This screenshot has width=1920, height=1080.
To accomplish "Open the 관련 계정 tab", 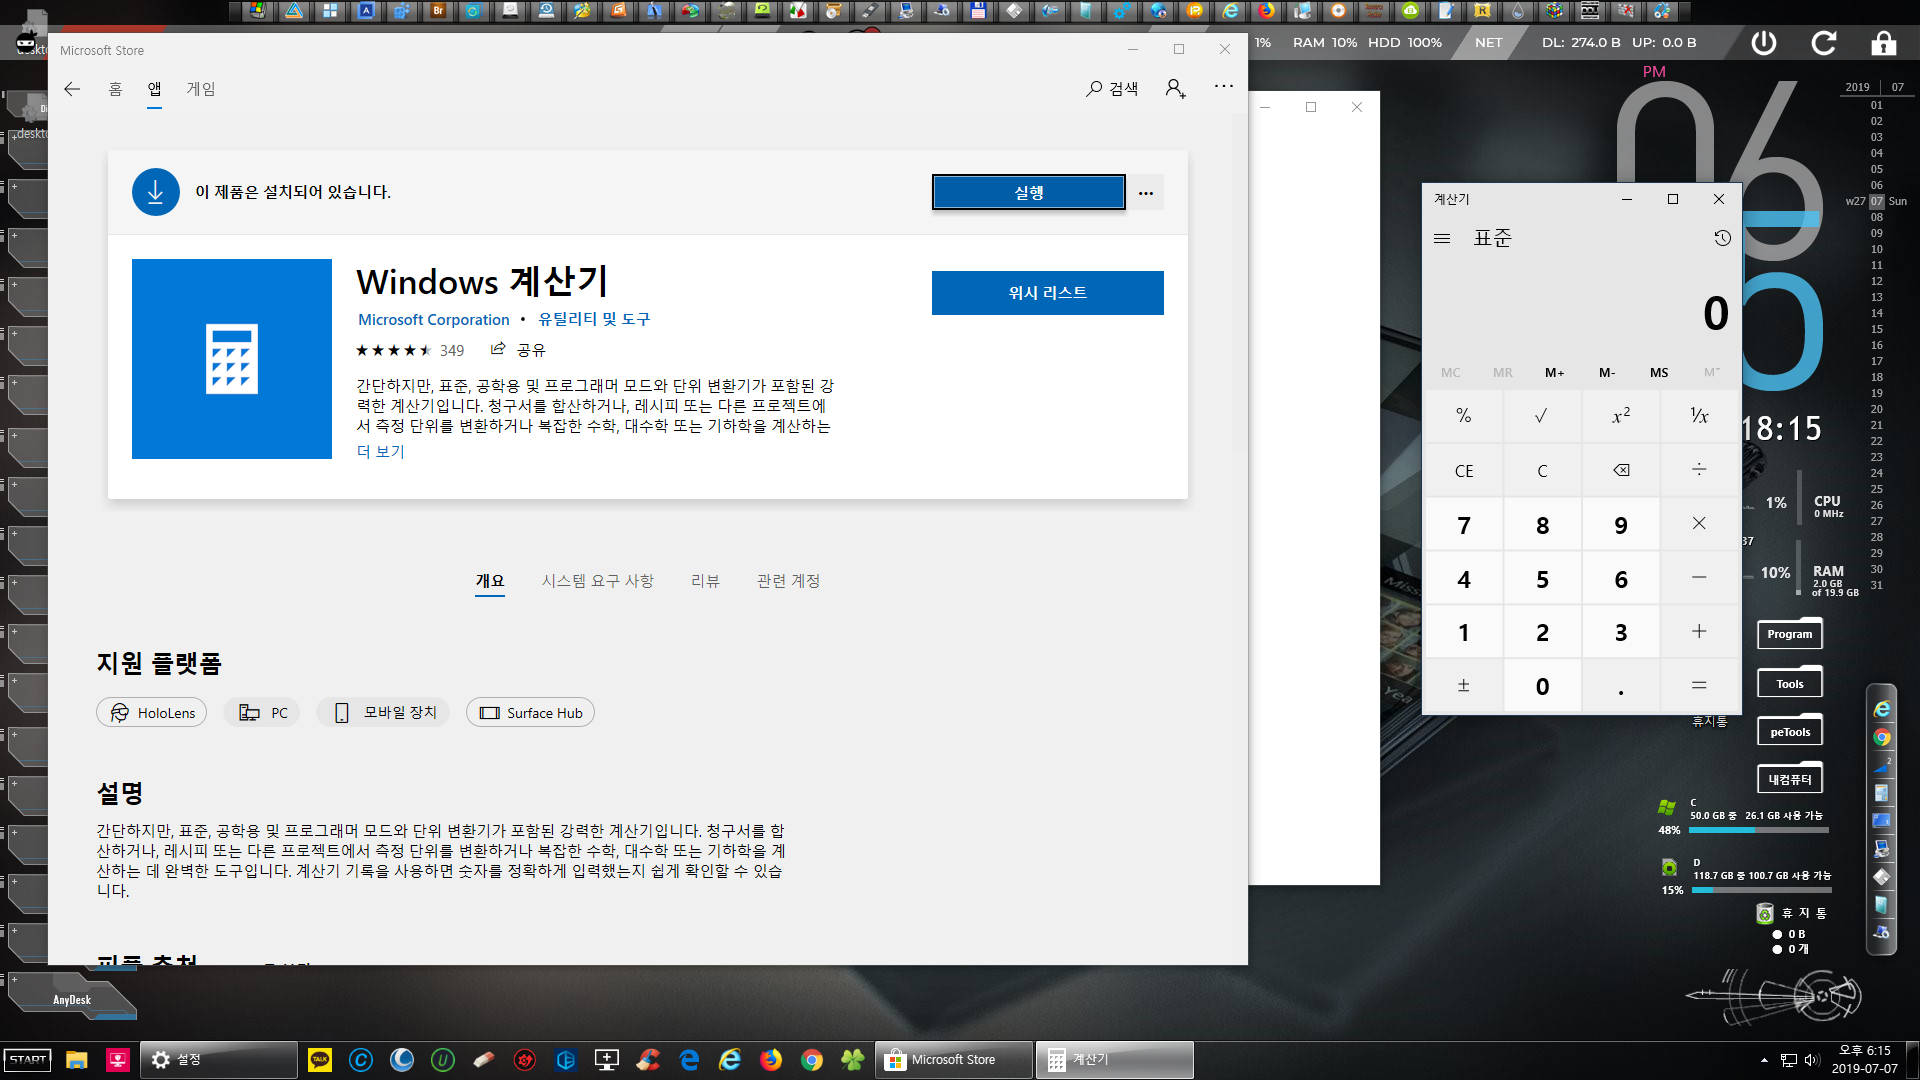I will tap(788, 581).
